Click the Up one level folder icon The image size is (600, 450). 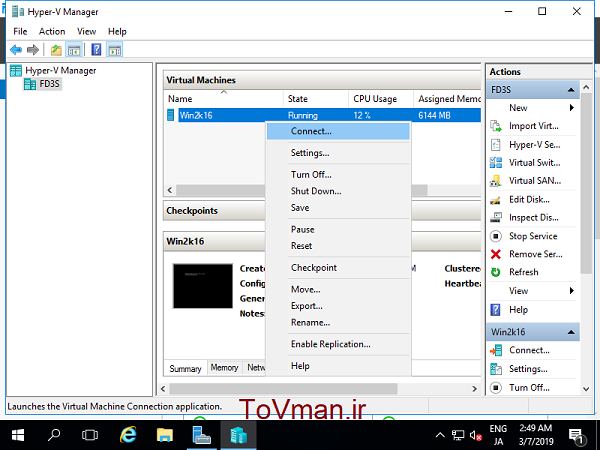click(x=56, y=50)
